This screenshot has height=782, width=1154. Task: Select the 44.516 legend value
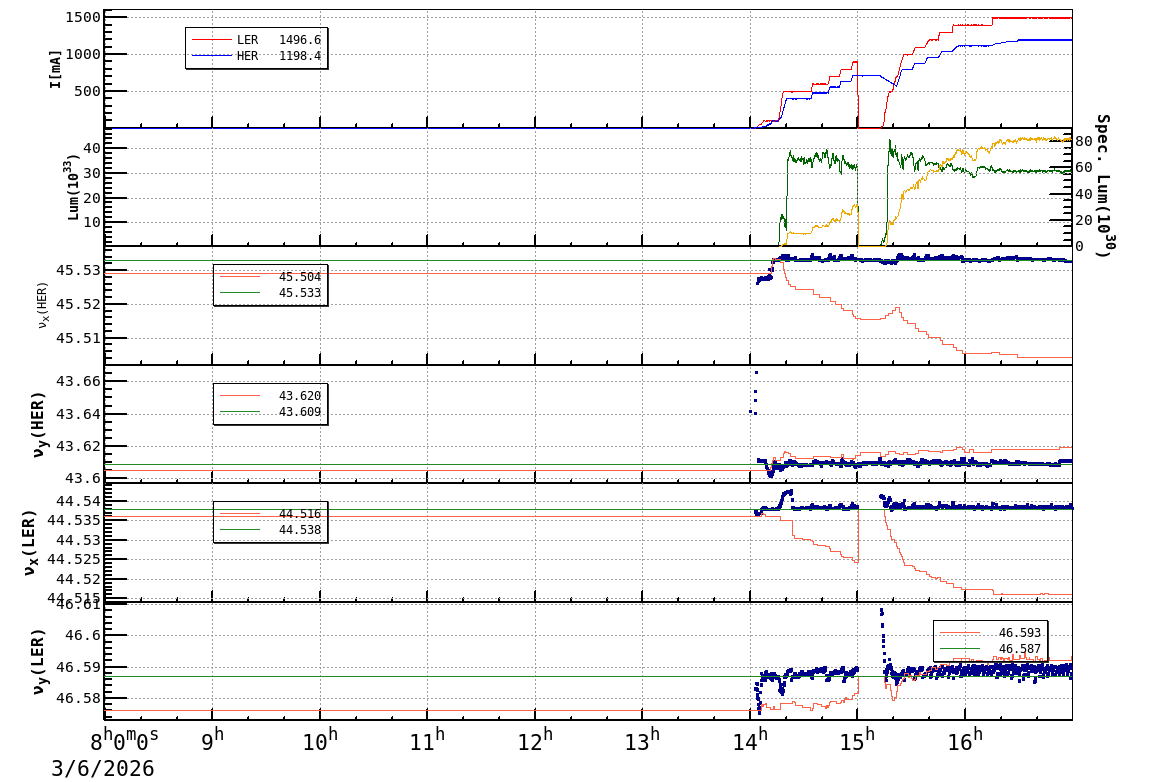tap(300, 513)
